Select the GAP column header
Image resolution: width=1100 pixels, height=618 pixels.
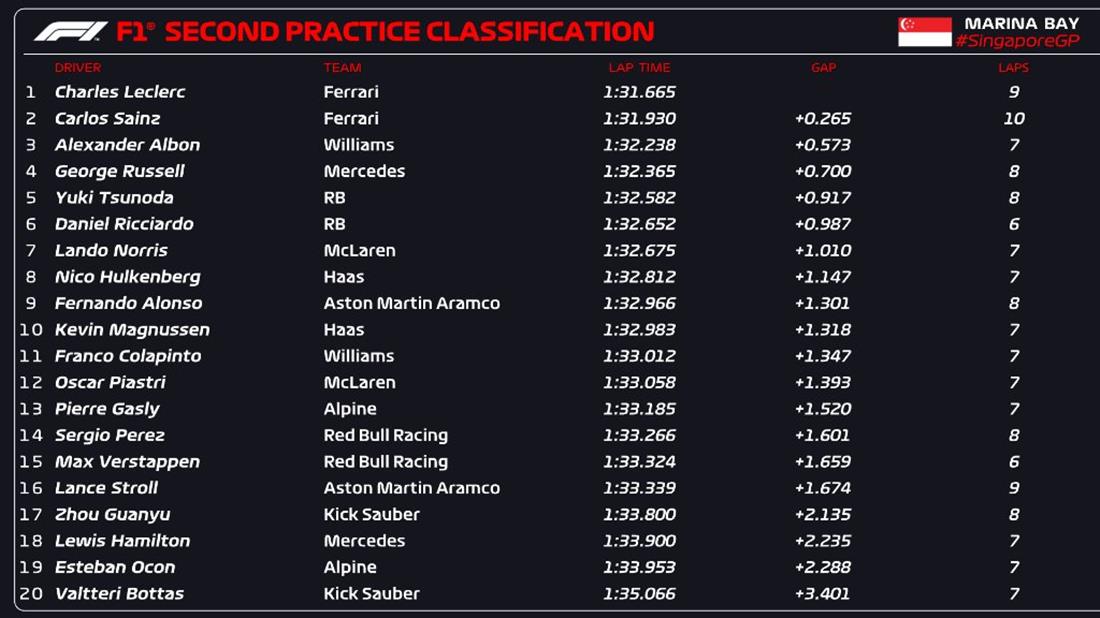824,68
